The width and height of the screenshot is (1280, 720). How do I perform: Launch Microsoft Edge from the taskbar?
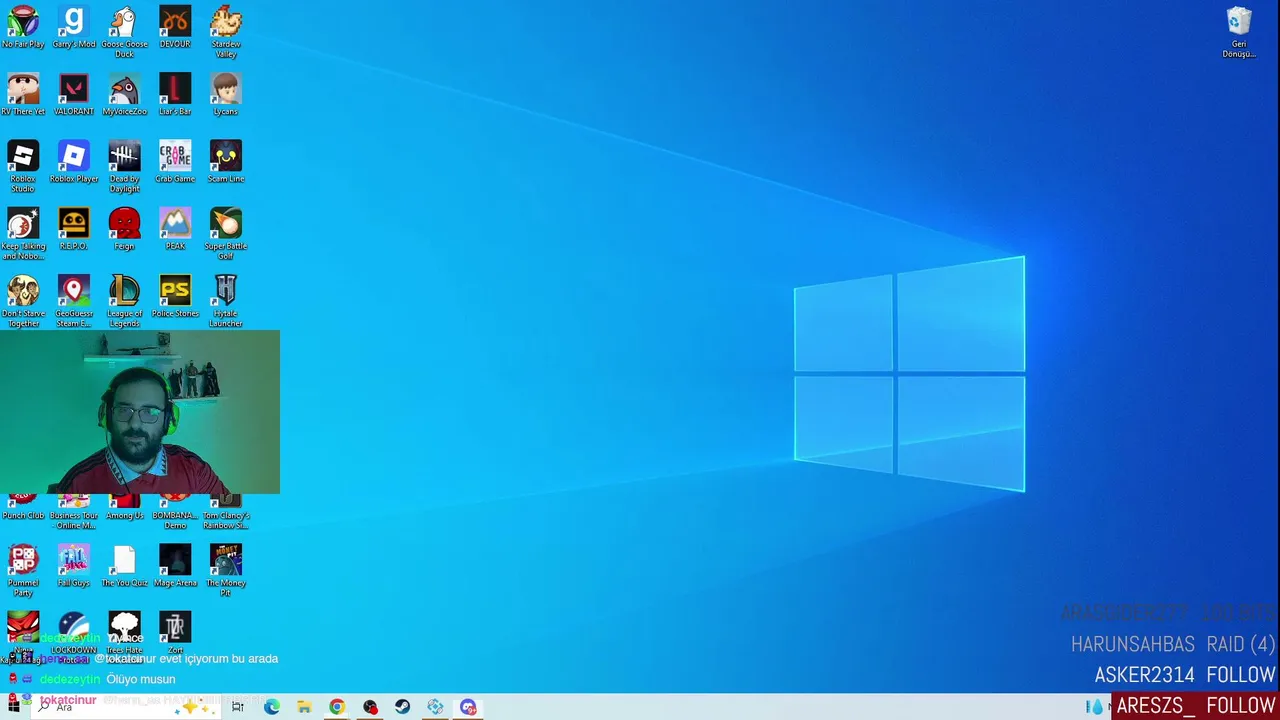point(271,707)
